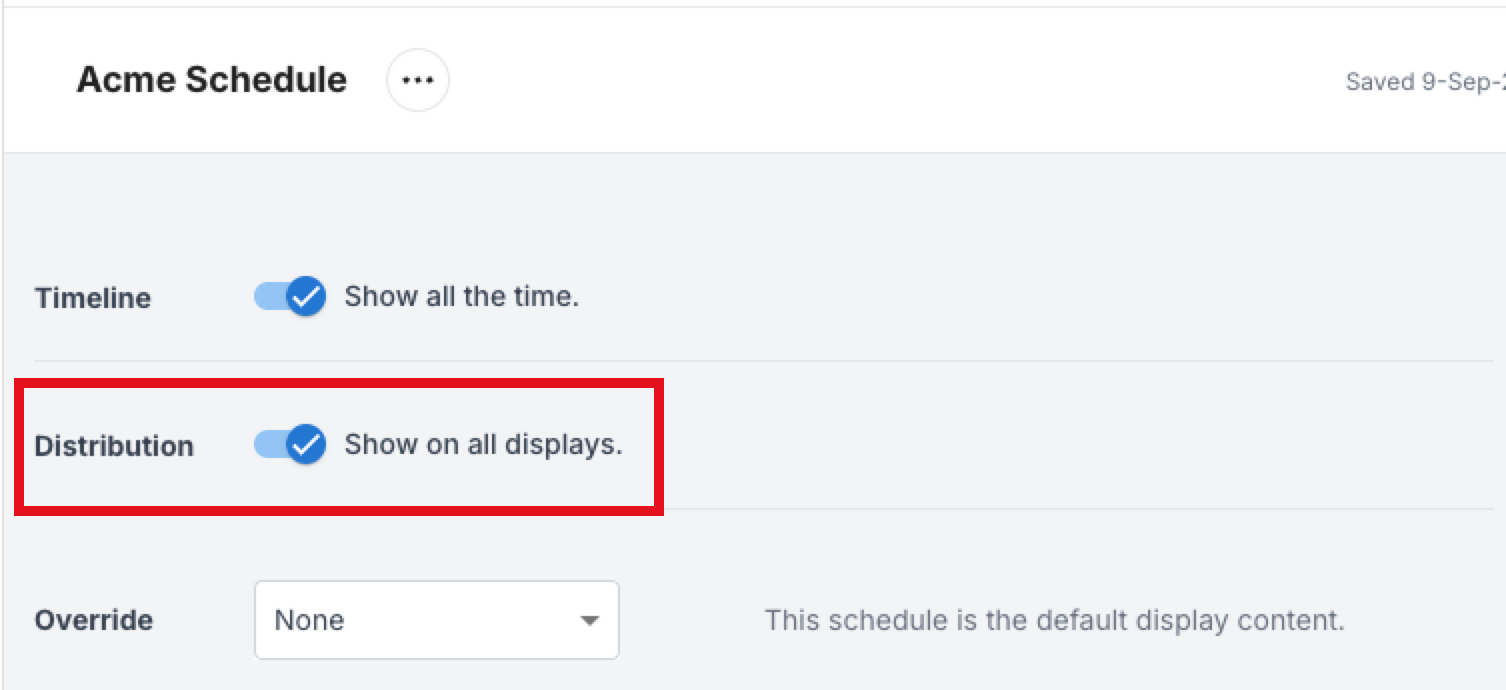The image size is (1506, 690).
Task: Select the "None" value in the Override box
Action: tap(310, 621)
